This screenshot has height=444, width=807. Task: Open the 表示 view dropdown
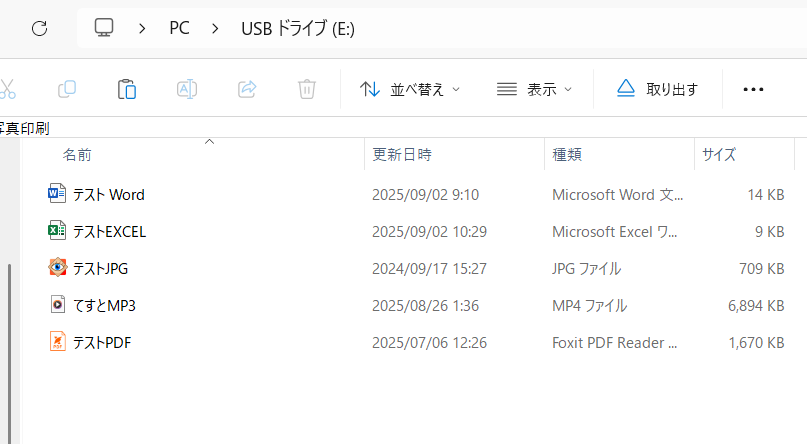(534, 89)
